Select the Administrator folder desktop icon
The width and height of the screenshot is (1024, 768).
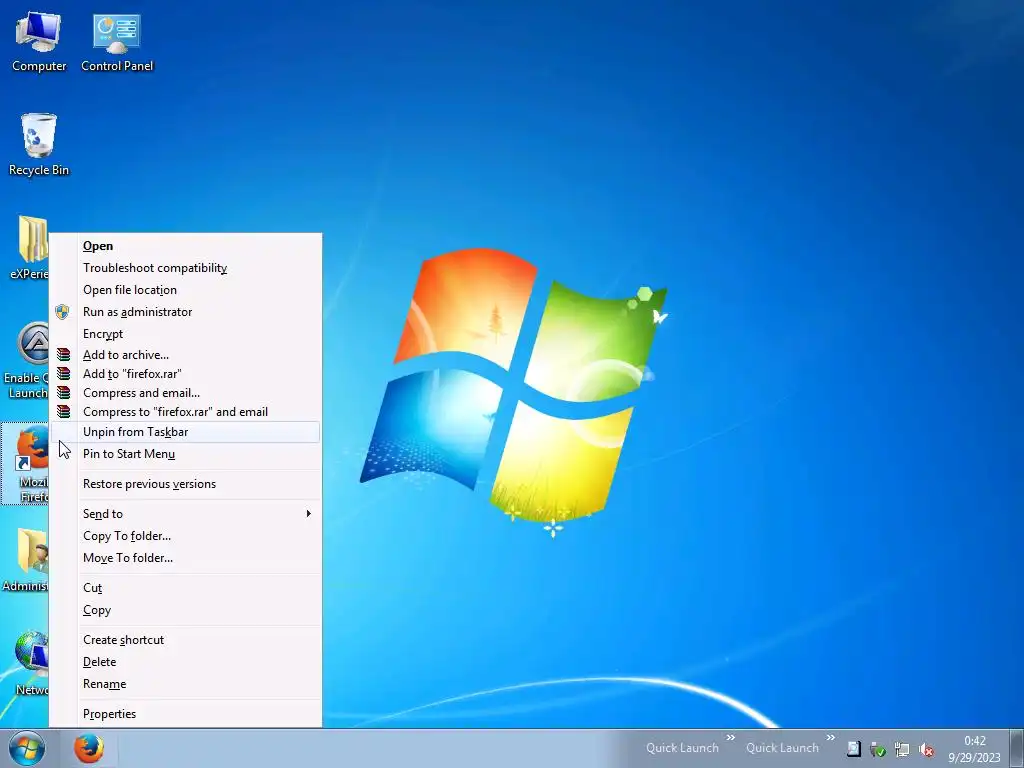(x=26, y=560)
